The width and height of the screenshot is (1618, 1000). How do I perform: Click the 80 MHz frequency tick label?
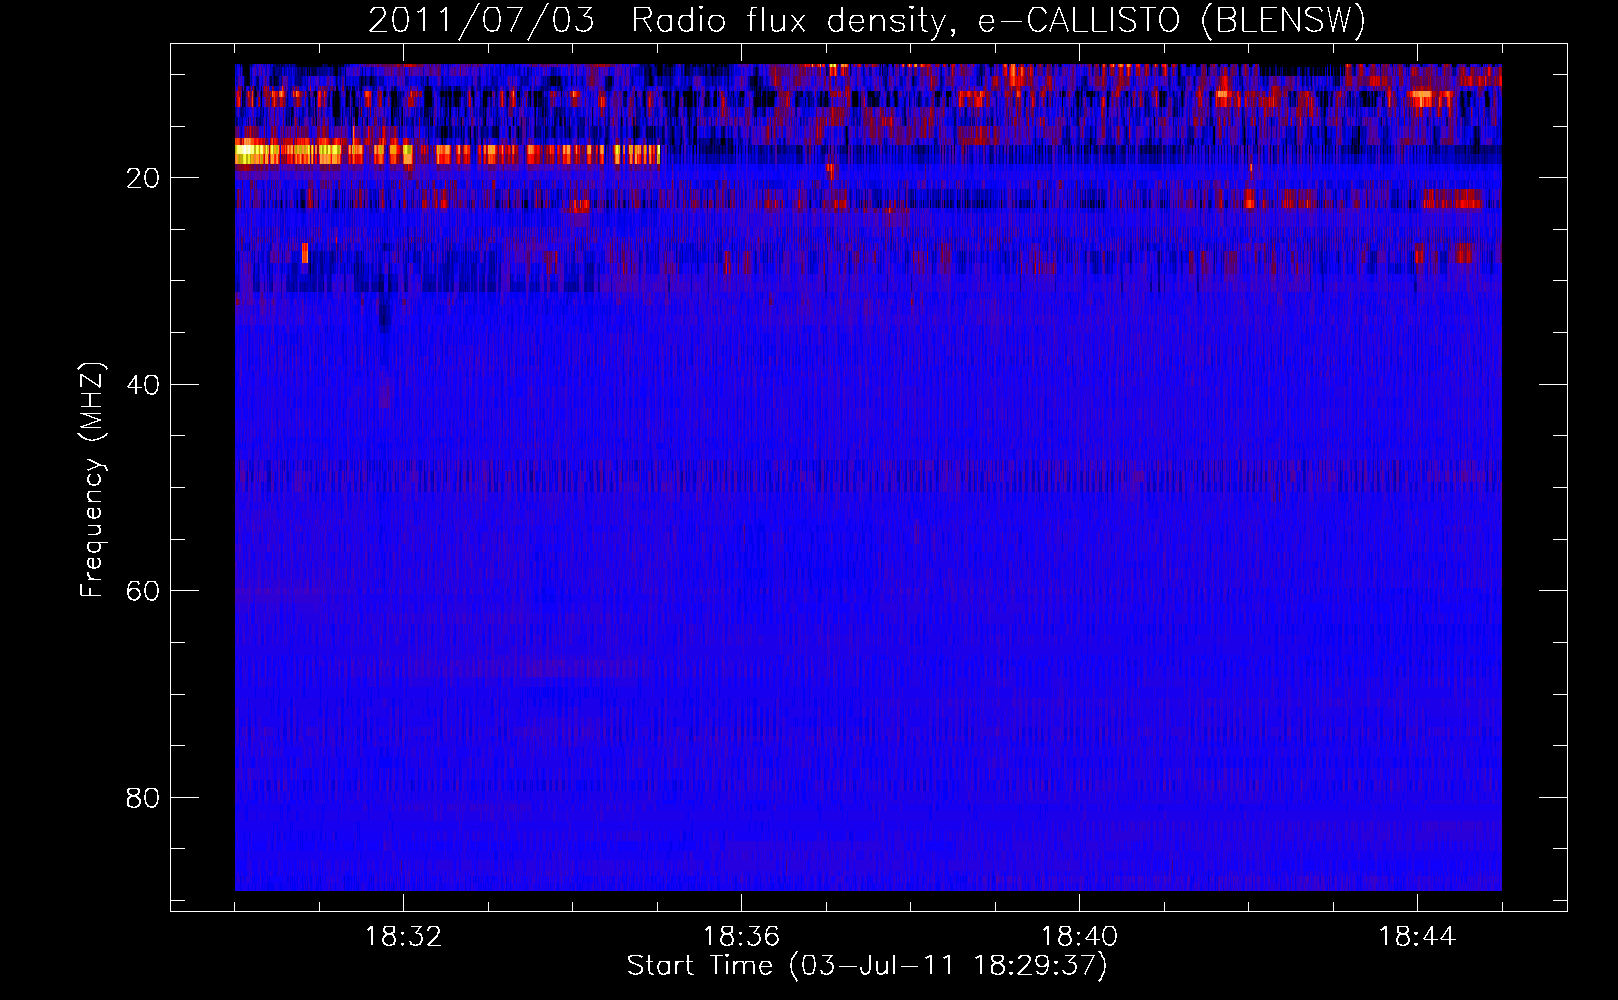click(x=143, y=798)
